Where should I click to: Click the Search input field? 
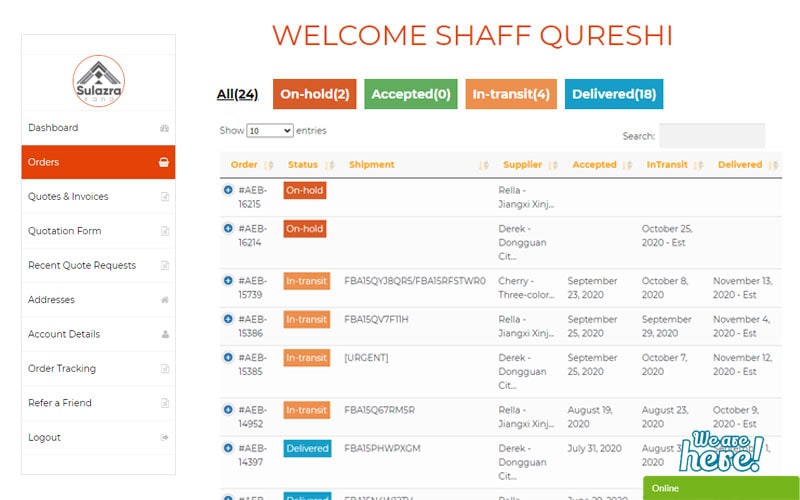pyautogui.click(x=712, y=136)
